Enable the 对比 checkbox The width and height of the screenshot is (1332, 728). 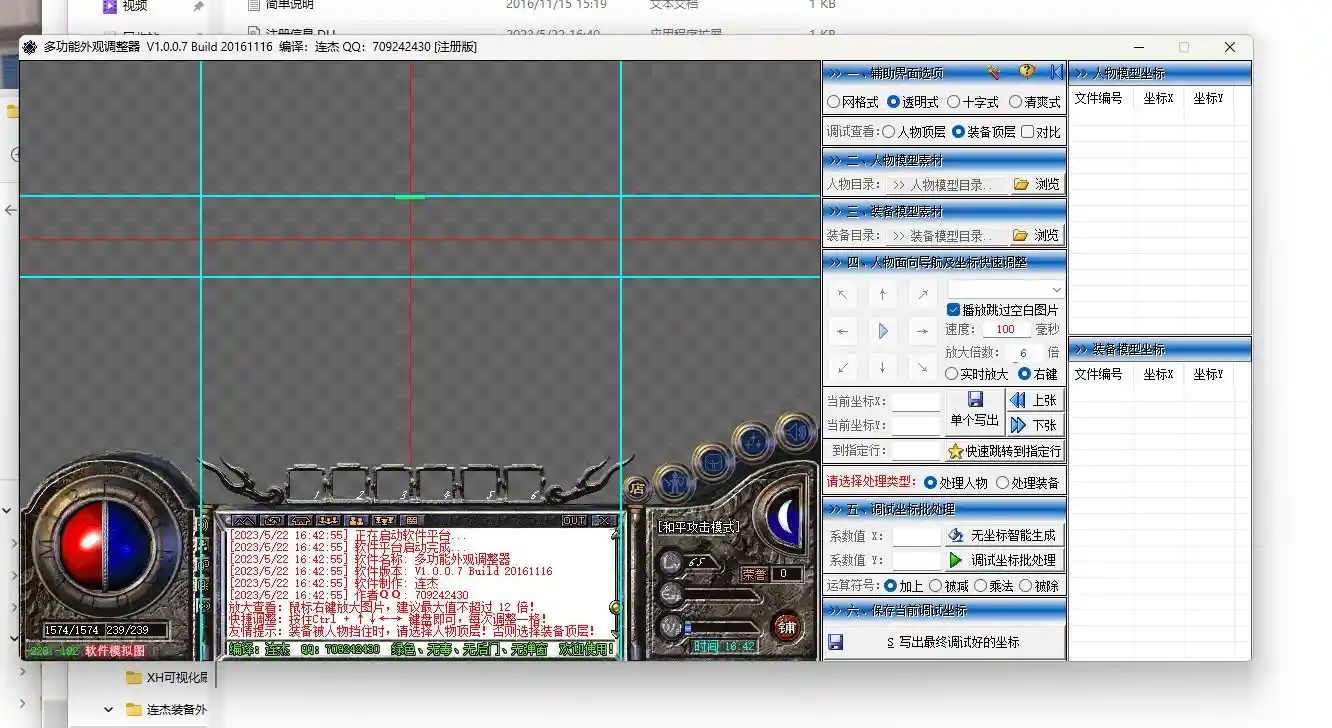[1040, 132]
